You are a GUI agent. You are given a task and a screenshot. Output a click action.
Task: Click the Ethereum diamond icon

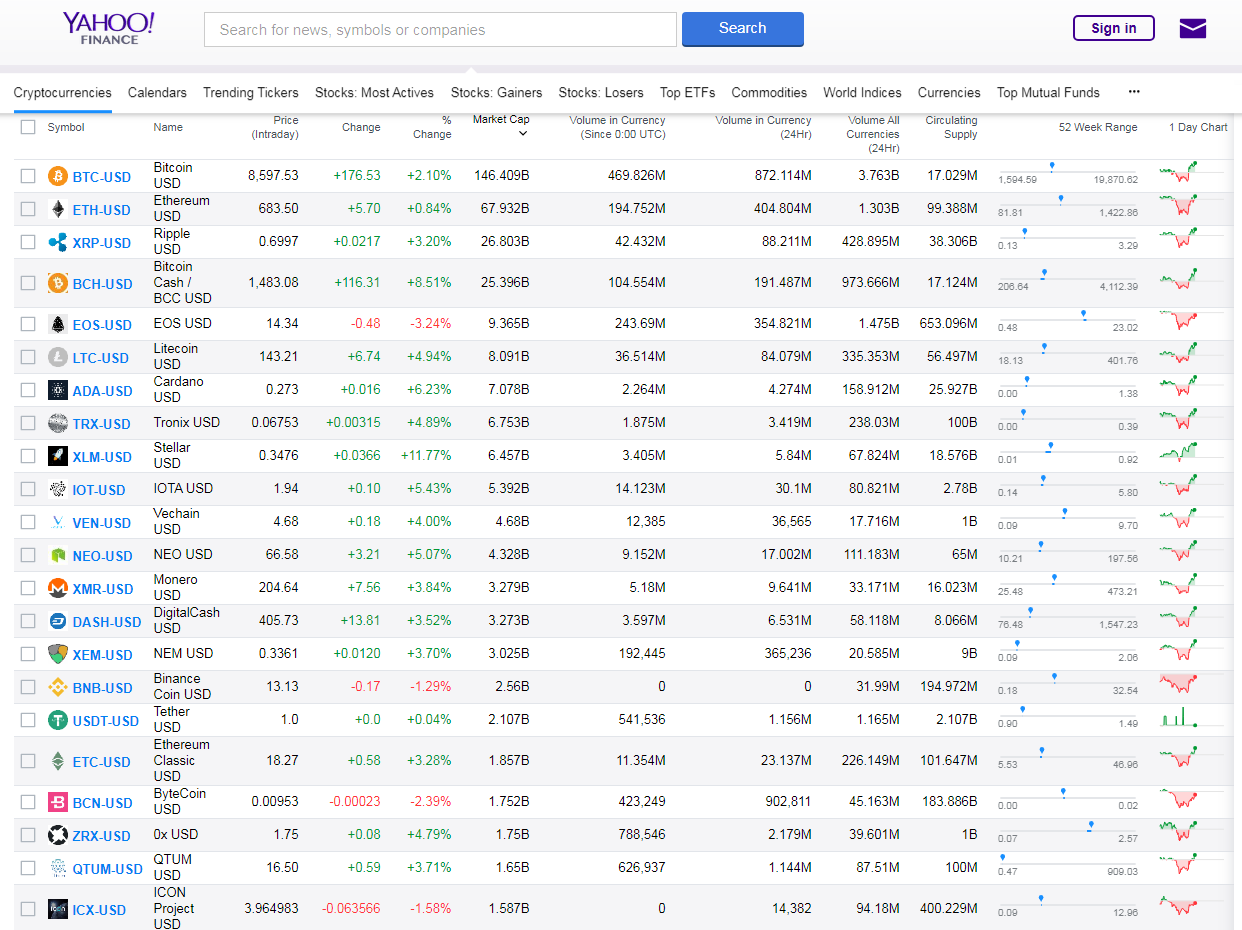pyautogui.click(x=58, y=210)
